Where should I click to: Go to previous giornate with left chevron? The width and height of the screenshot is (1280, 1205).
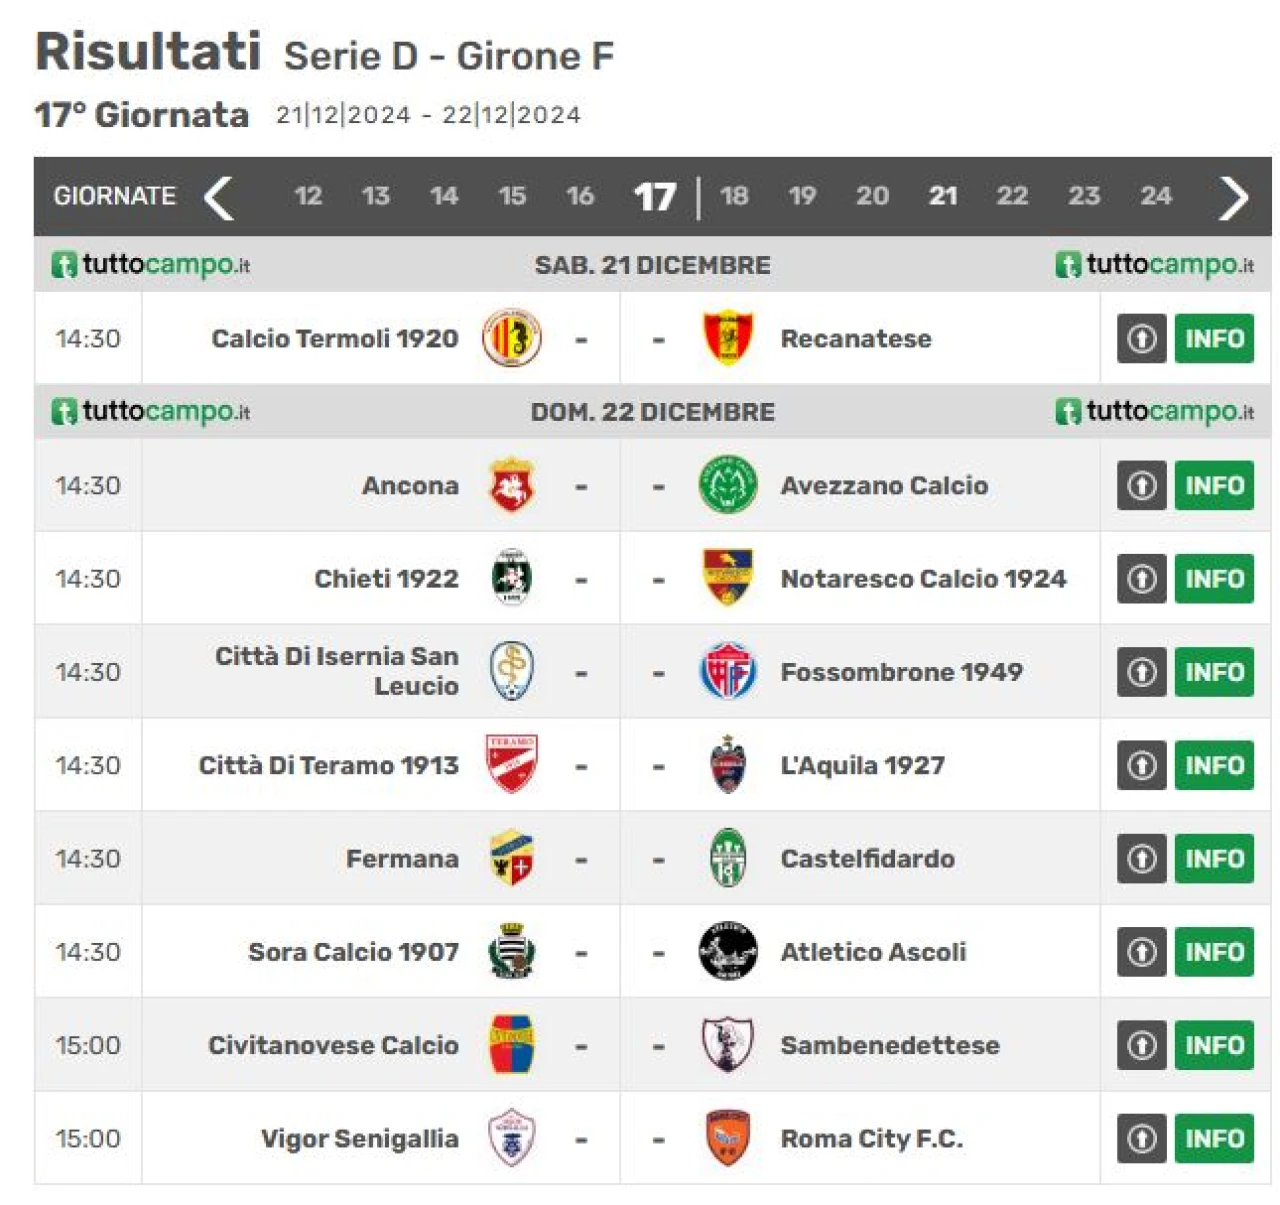coord(219,197)
